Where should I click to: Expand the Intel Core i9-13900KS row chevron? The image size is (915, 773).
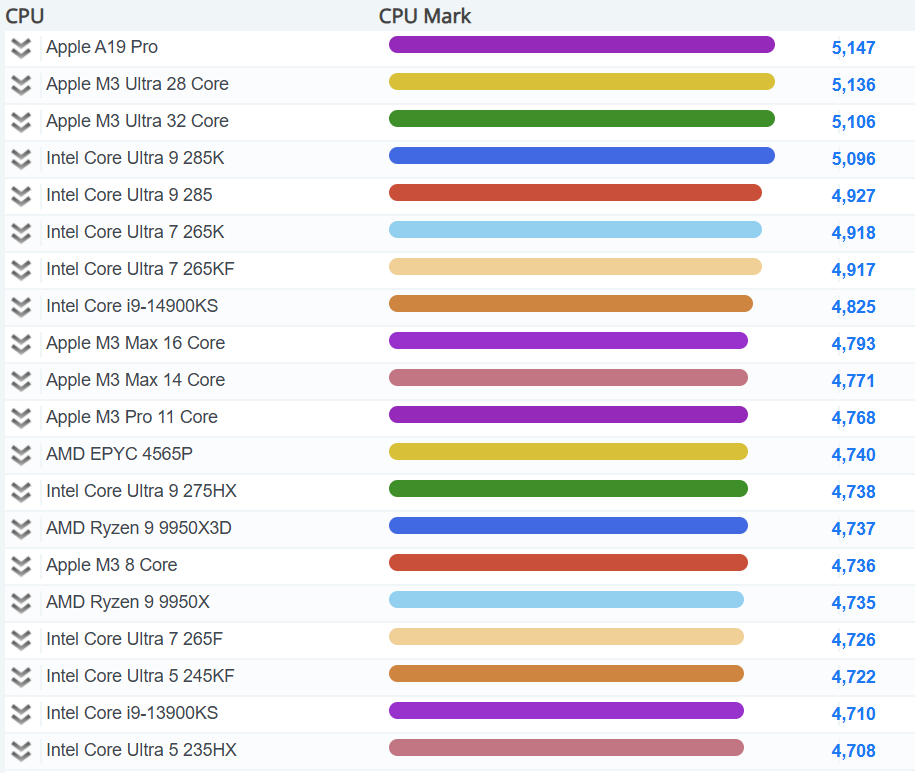(x=21, y=714)
